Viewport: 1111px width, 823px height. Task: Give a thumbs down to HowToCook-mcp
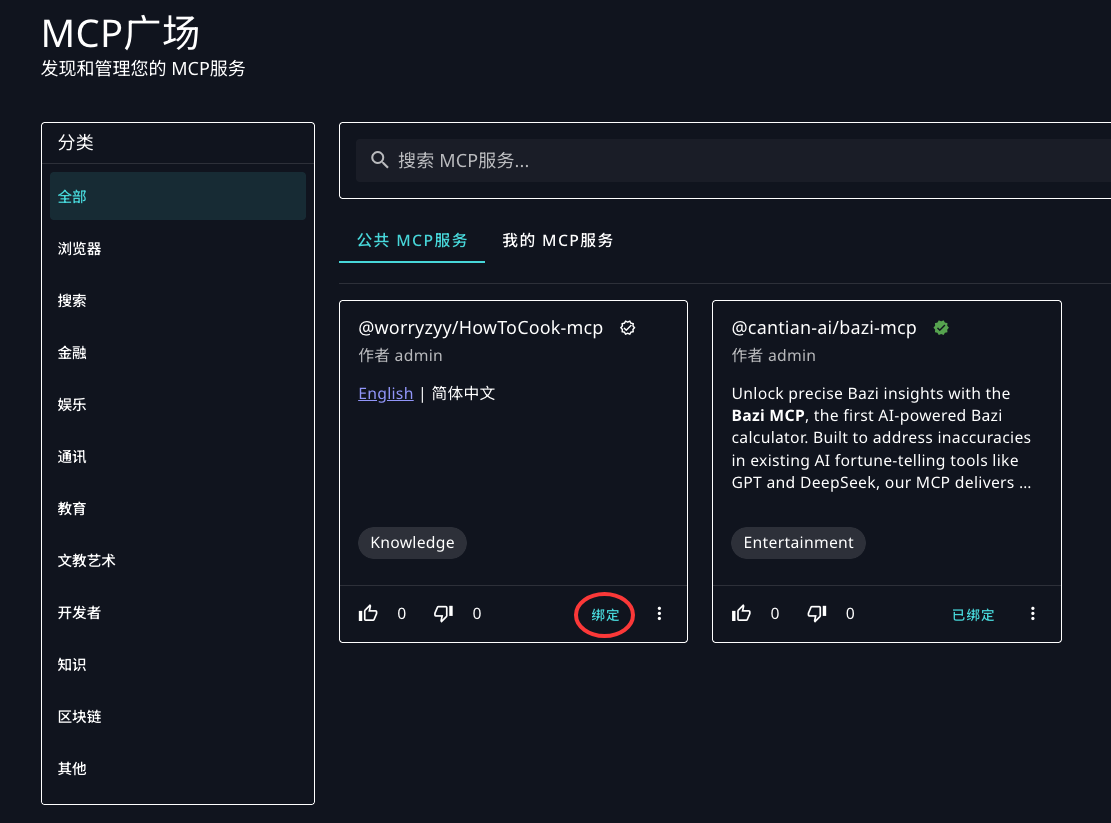click(x=443, y=613)
